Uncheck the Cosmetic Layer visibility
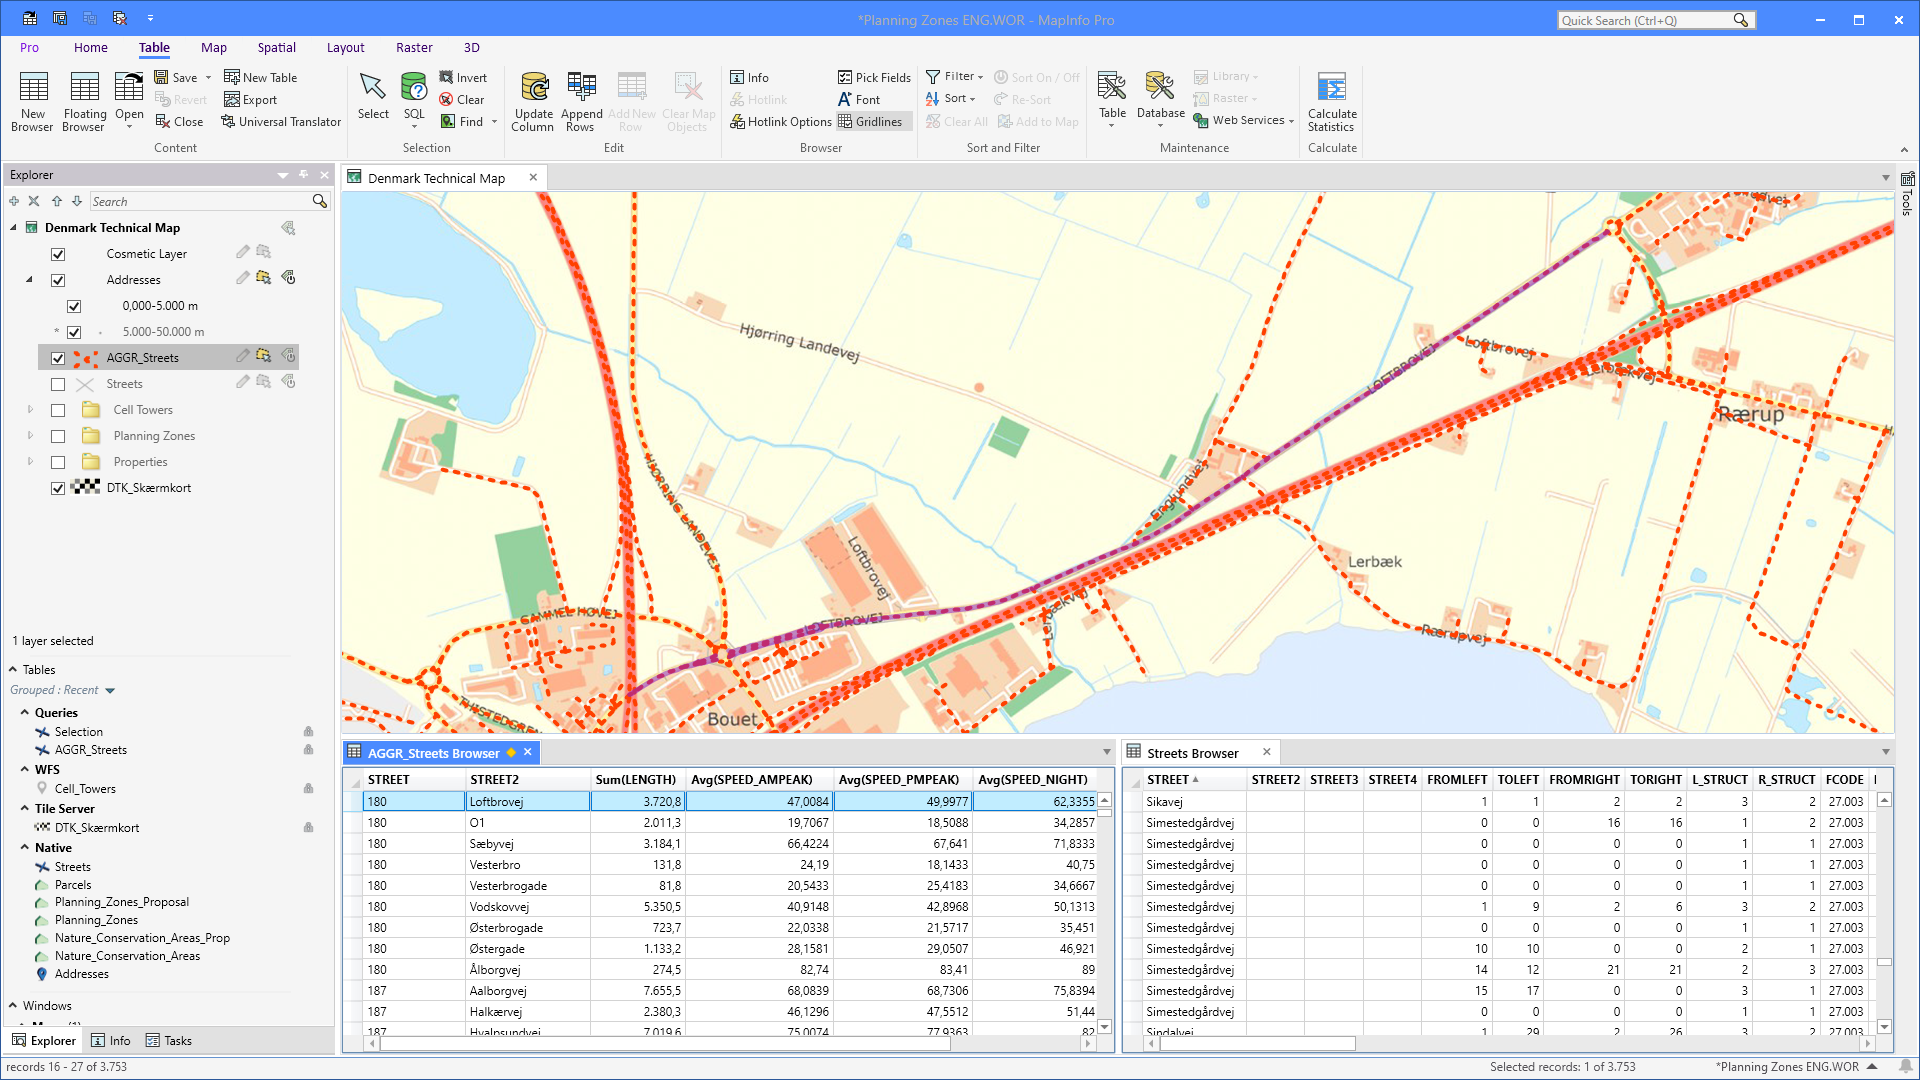This screenshot has width=1920, height=1080. 58,254
